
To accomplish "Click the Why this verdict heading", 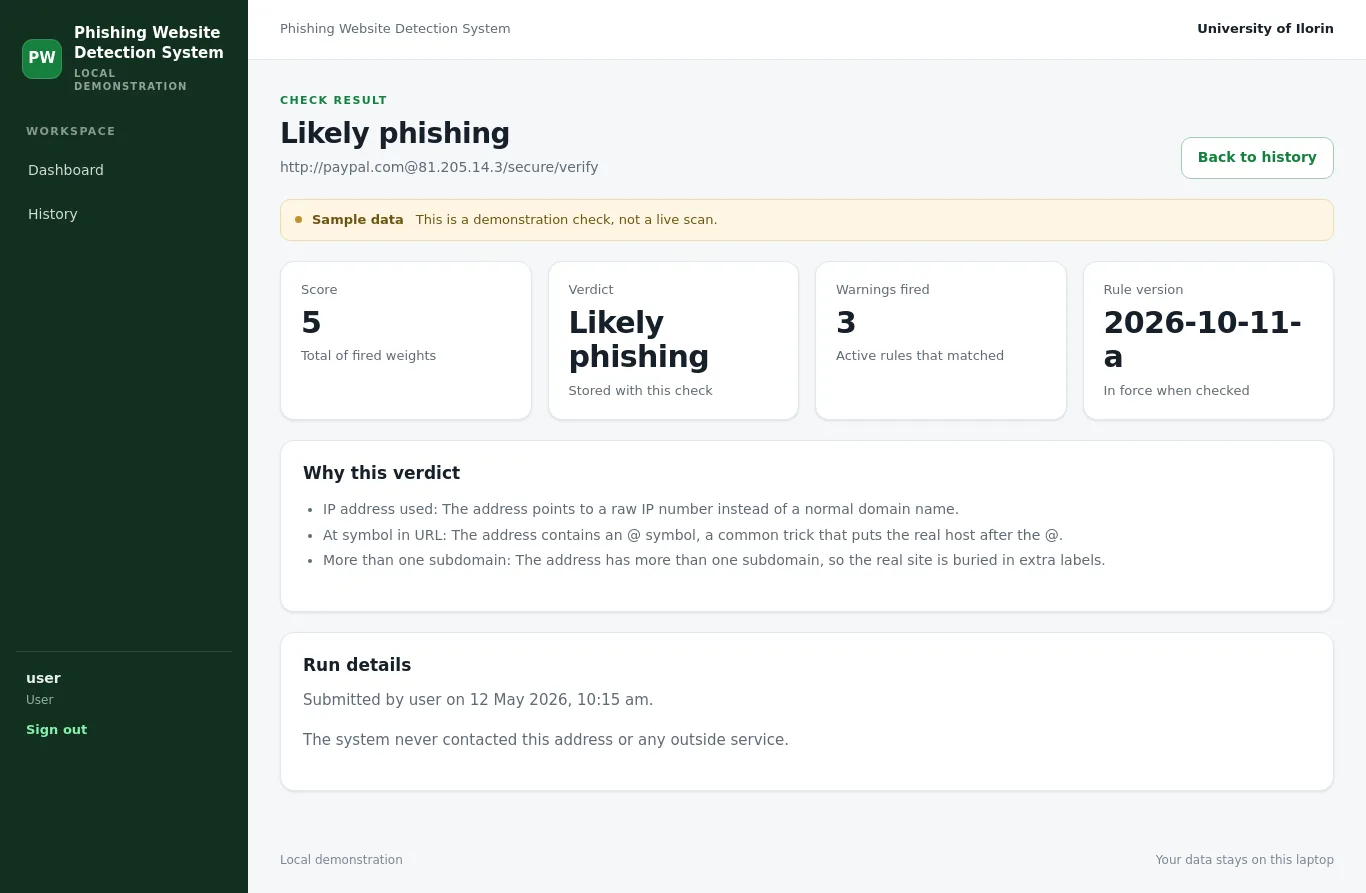I will 381,473.
